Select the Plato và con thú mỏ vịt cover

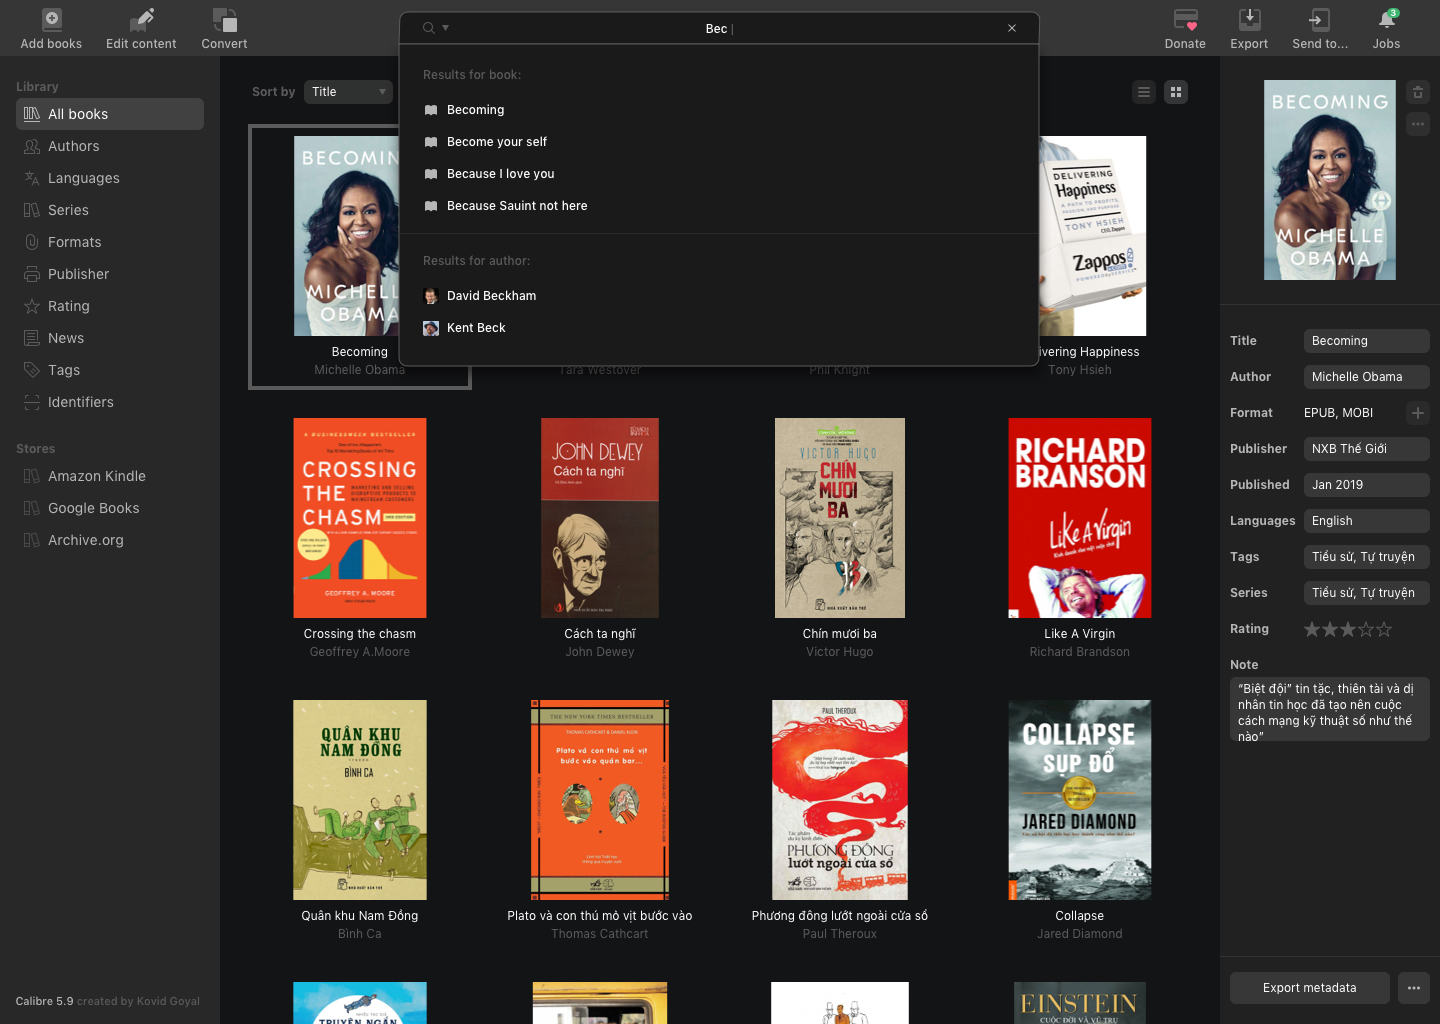600,800
